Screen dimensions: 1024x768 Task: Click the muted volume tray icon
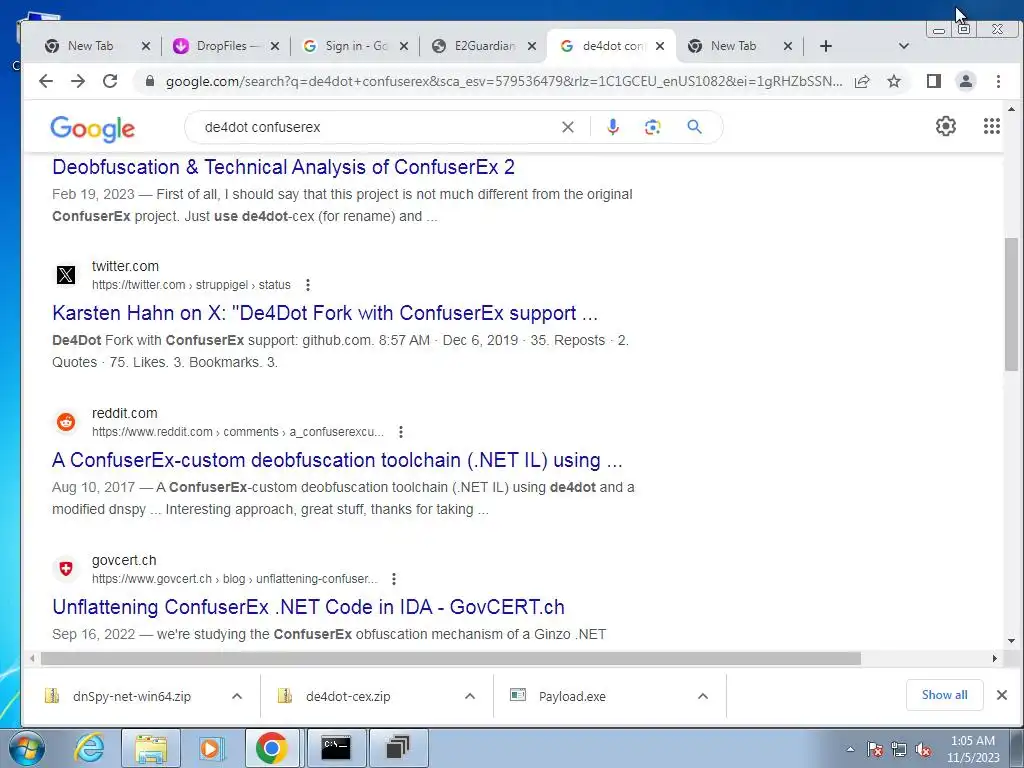pyautogui.click(x=923, y=750)
